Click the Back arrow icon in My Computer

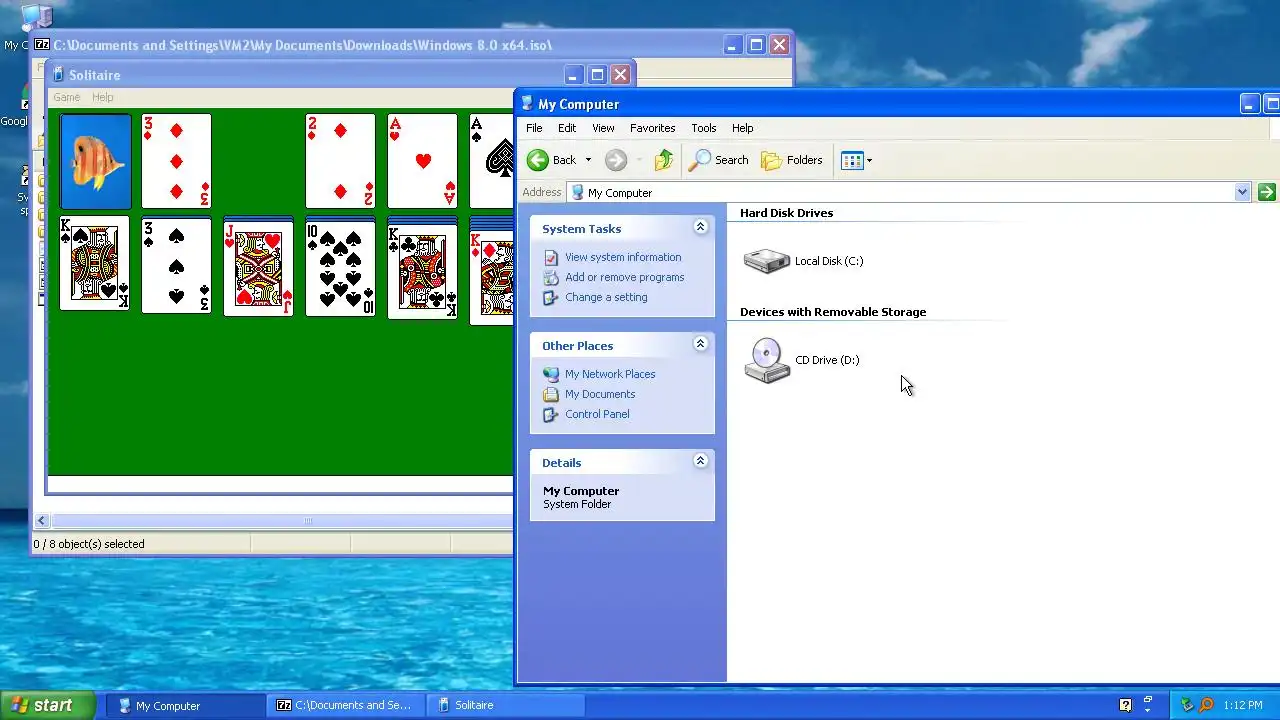pos(538,160)
